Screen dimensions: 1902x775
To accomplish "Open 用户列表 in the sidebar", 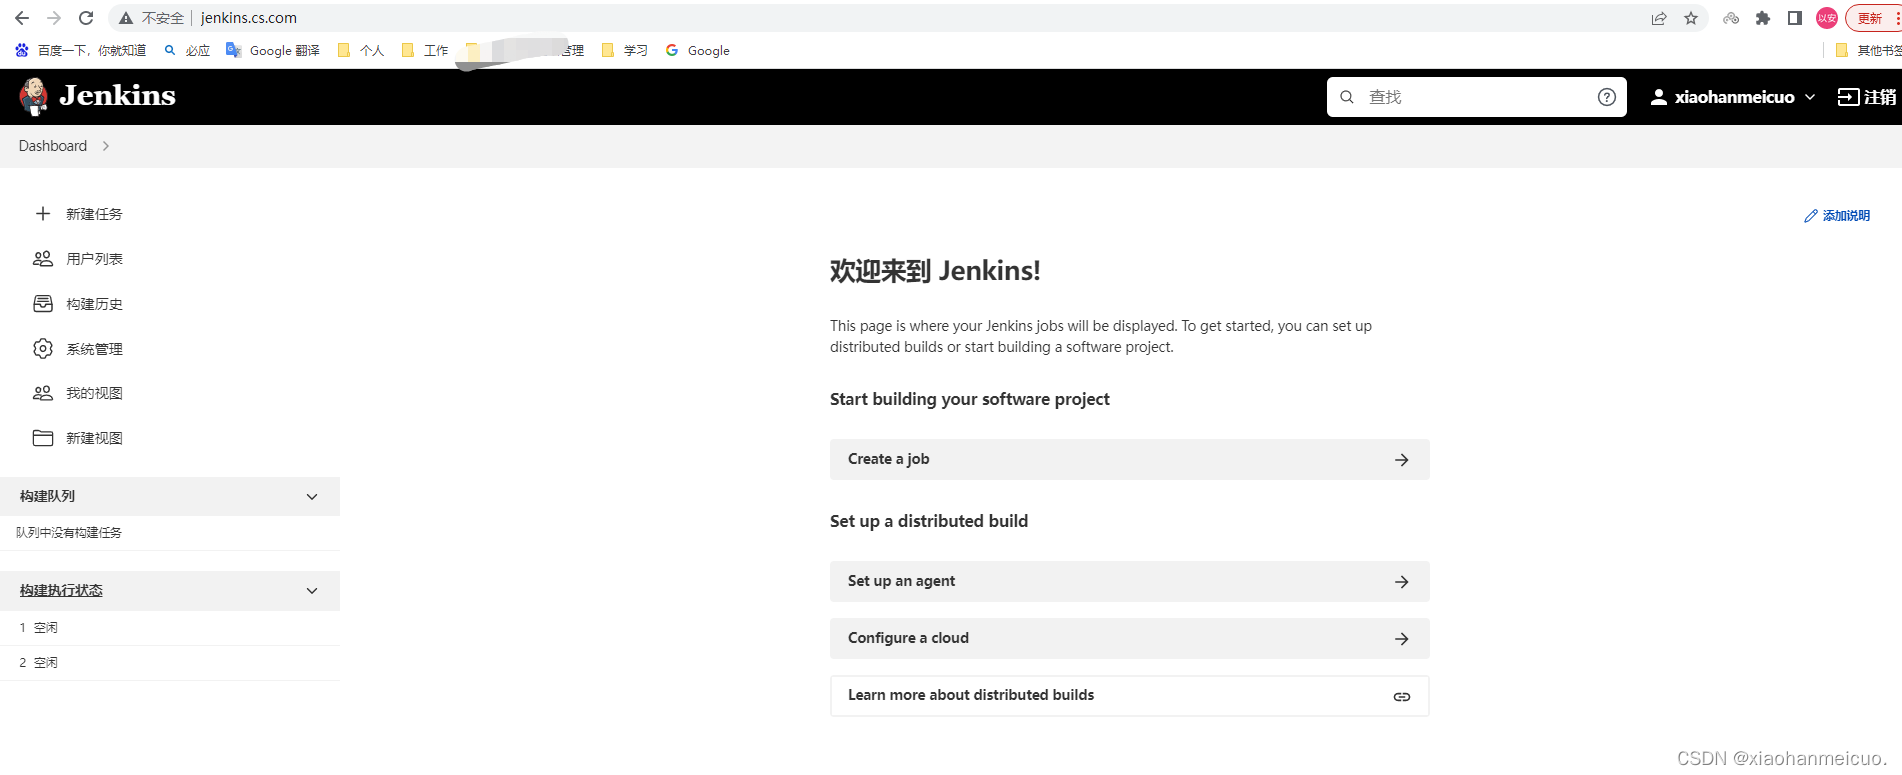I will click(94, 259).
